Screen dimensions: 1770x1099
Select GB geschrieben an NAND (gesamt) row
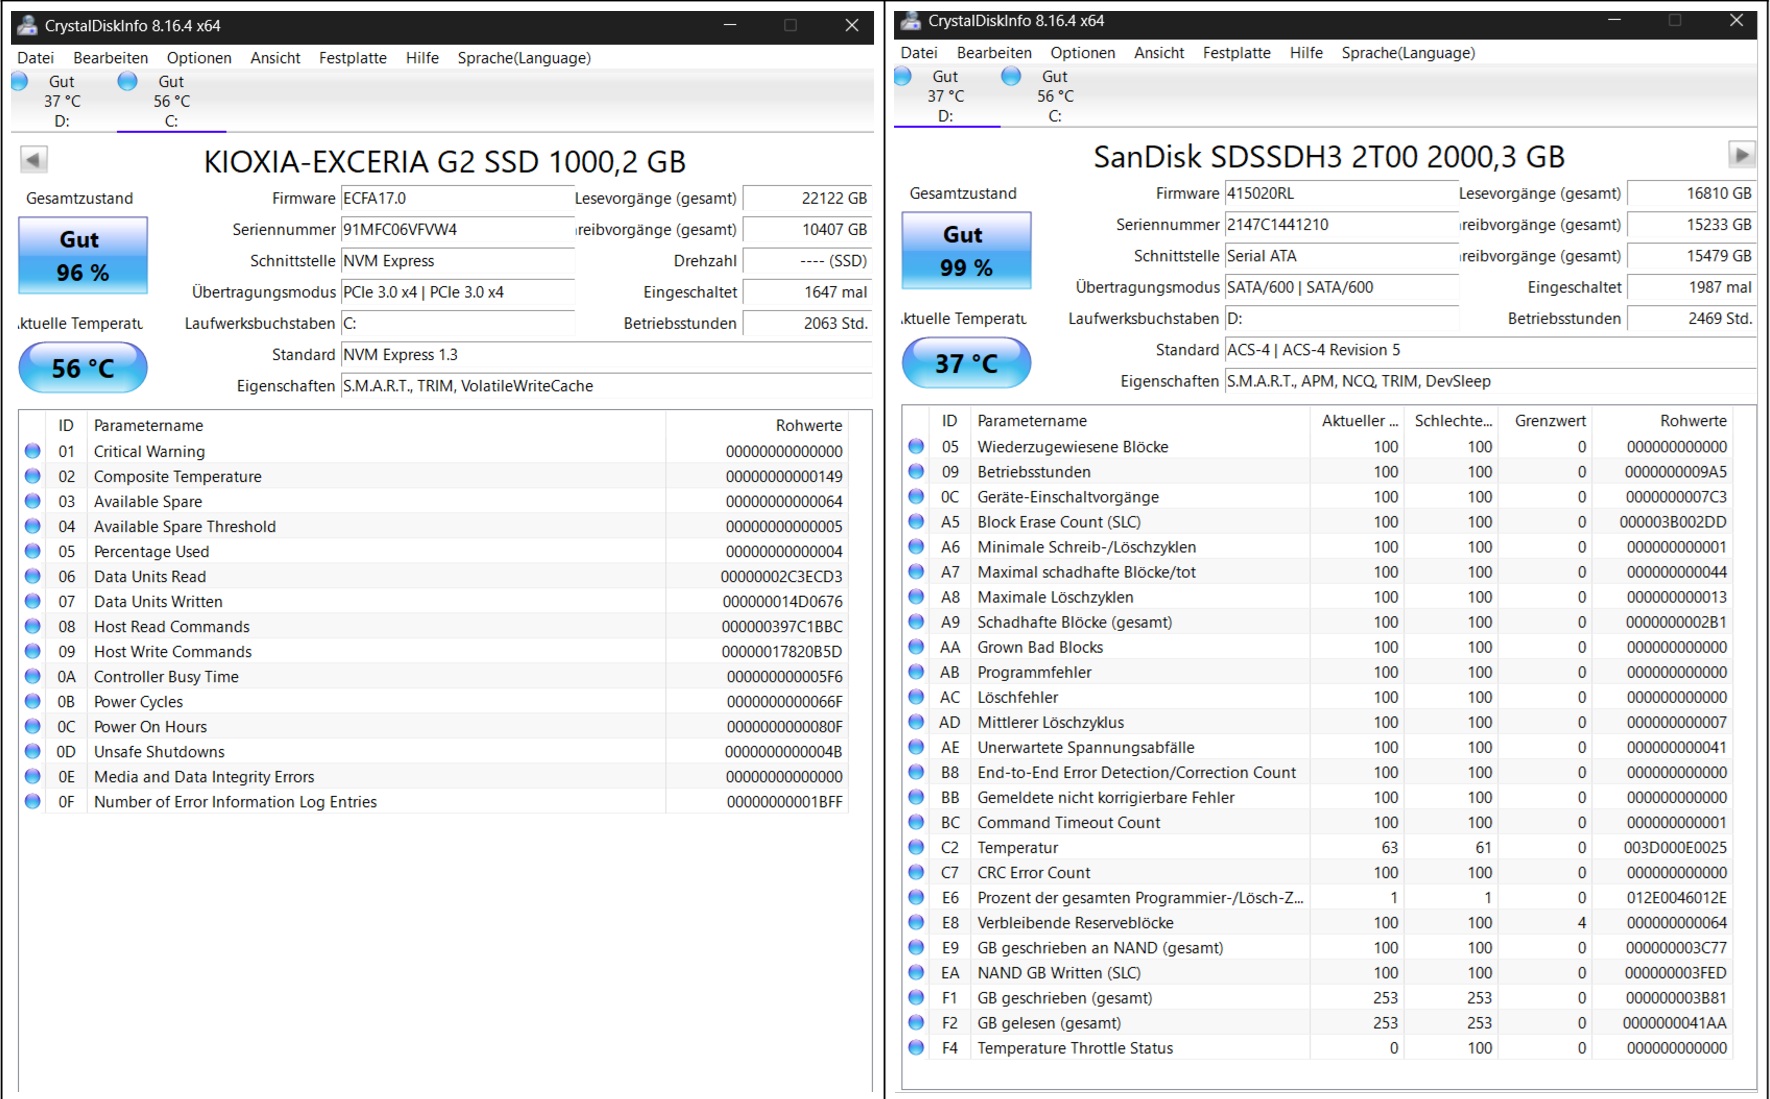pyautogui.click(x=1318, y=947)
